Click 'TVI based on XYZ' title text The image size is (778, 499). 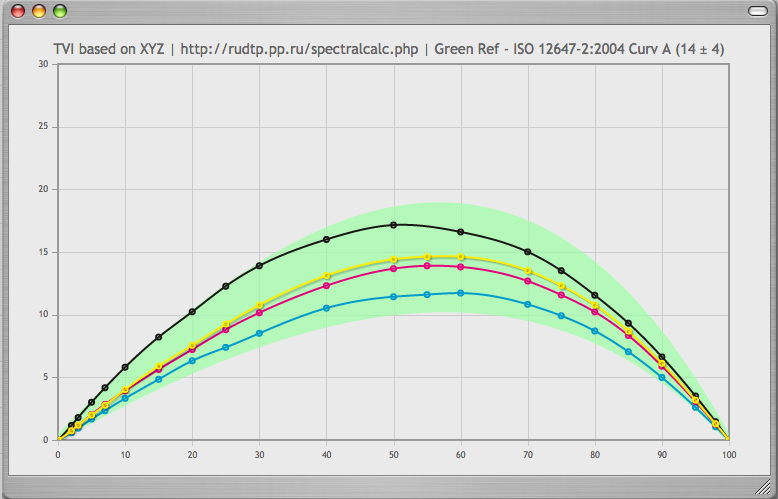tap(109, 49)
